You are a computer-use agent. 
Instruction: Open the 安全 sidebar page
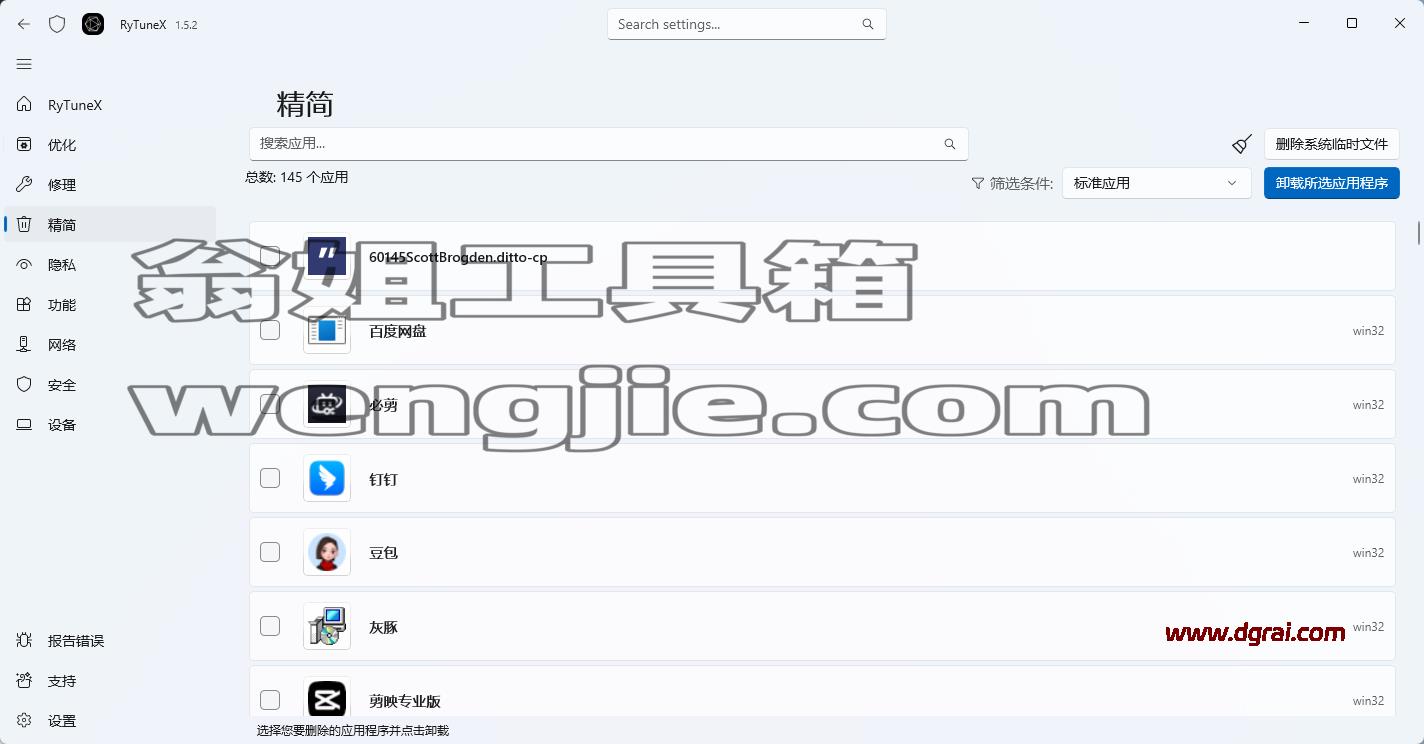(x=110, y=385)
